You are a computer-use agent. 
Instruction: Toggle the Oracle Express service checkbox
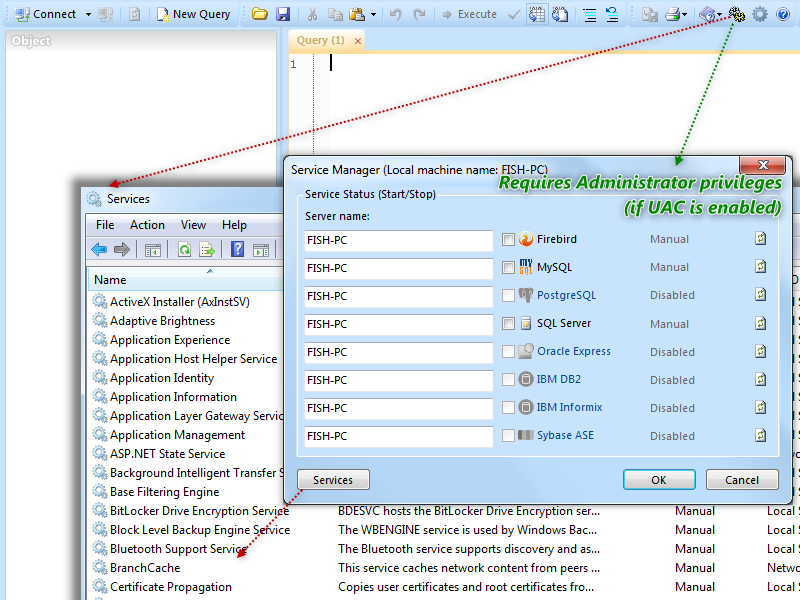508,352
